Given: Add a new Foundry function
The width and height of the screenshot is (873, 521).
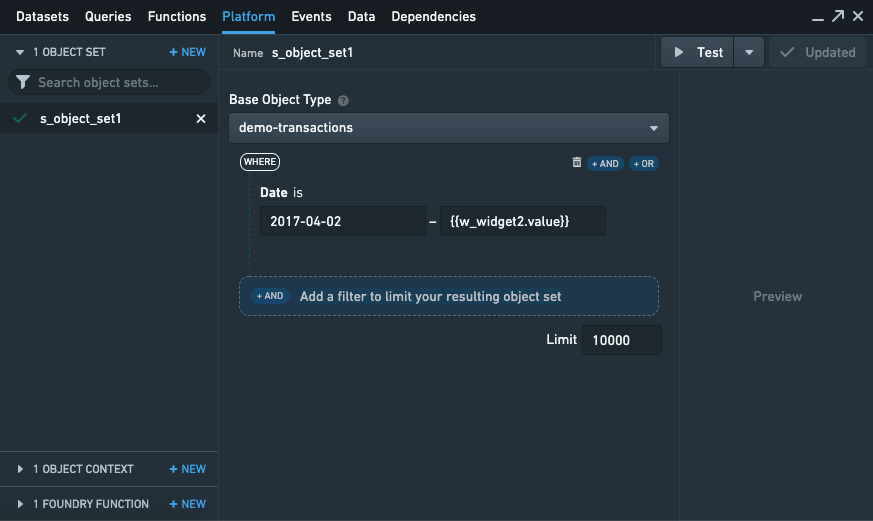Looking at the screenshot, I should click(x=188, y=504).
